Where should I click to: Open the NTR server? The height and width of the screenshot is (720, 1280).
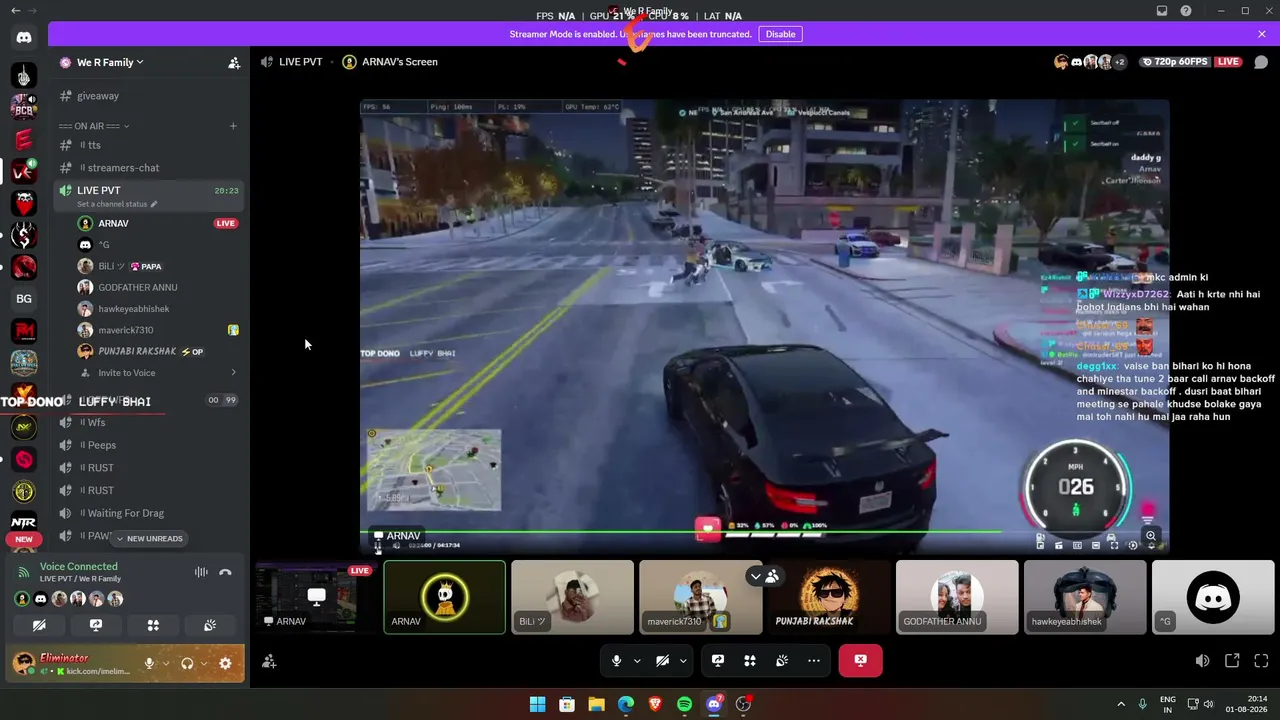[24, 522]
